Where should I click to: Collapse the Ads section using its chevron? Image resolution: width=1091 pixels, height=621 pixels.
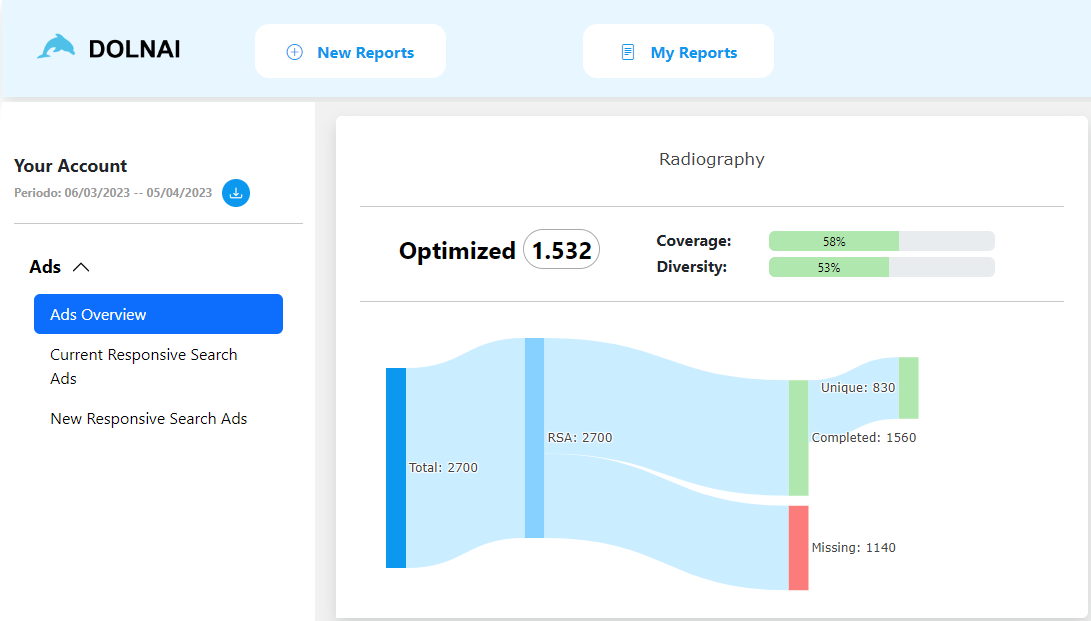[82, 267]
